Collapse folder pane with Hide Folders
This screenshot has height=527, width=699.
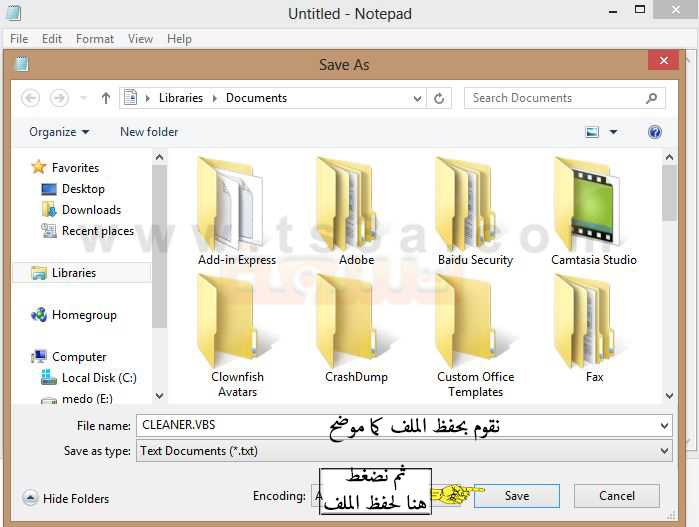[66, 498]
